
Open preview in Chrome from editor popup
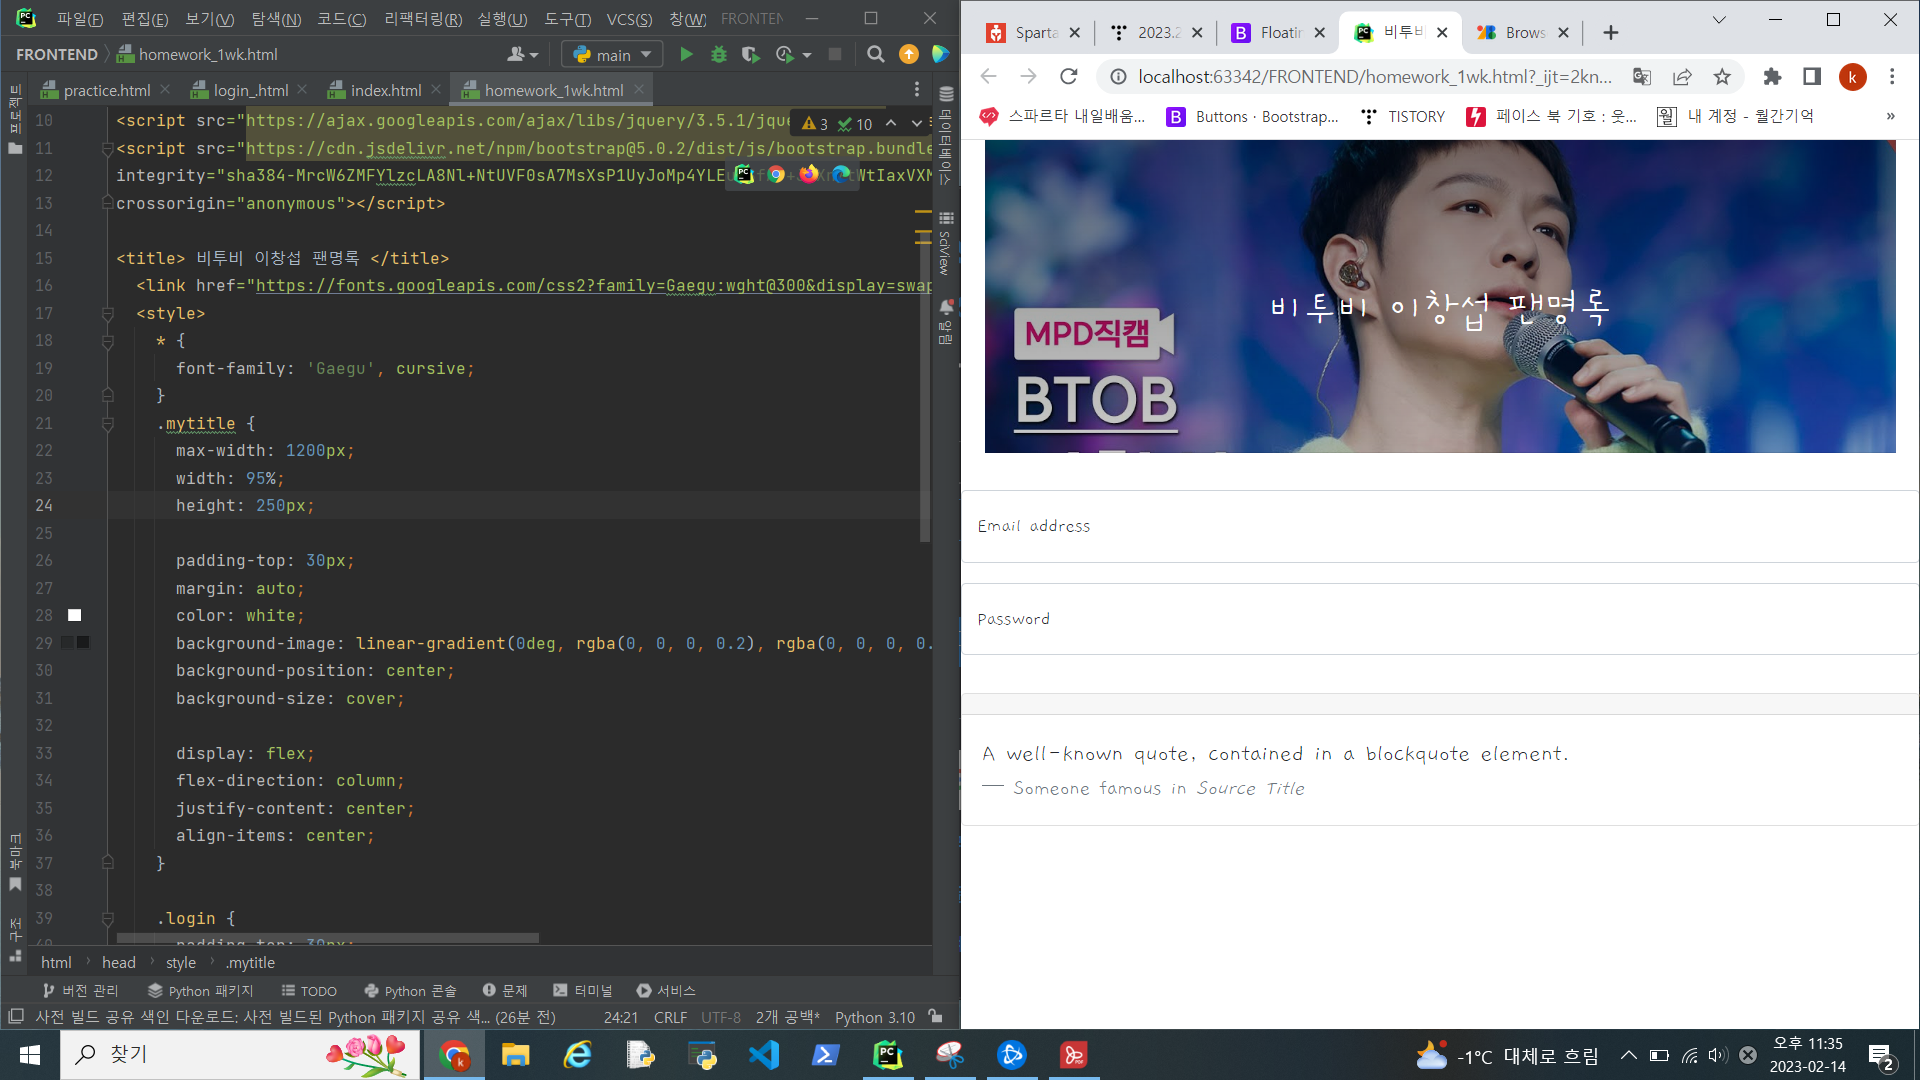[x=776, y=174]
